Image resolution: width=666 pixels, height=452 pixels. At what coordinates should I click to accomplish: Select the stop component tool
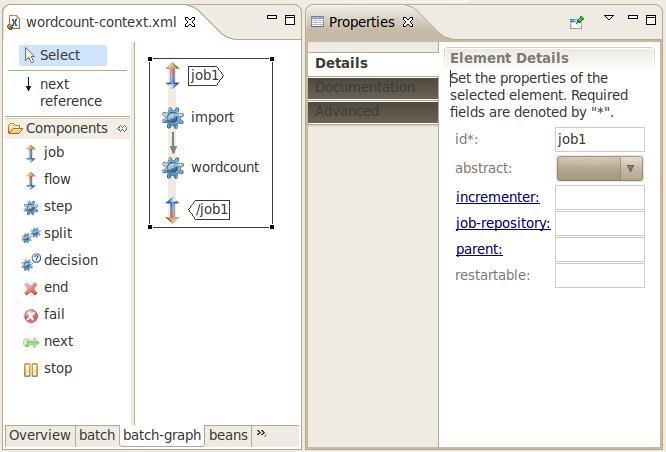(57, 368)
